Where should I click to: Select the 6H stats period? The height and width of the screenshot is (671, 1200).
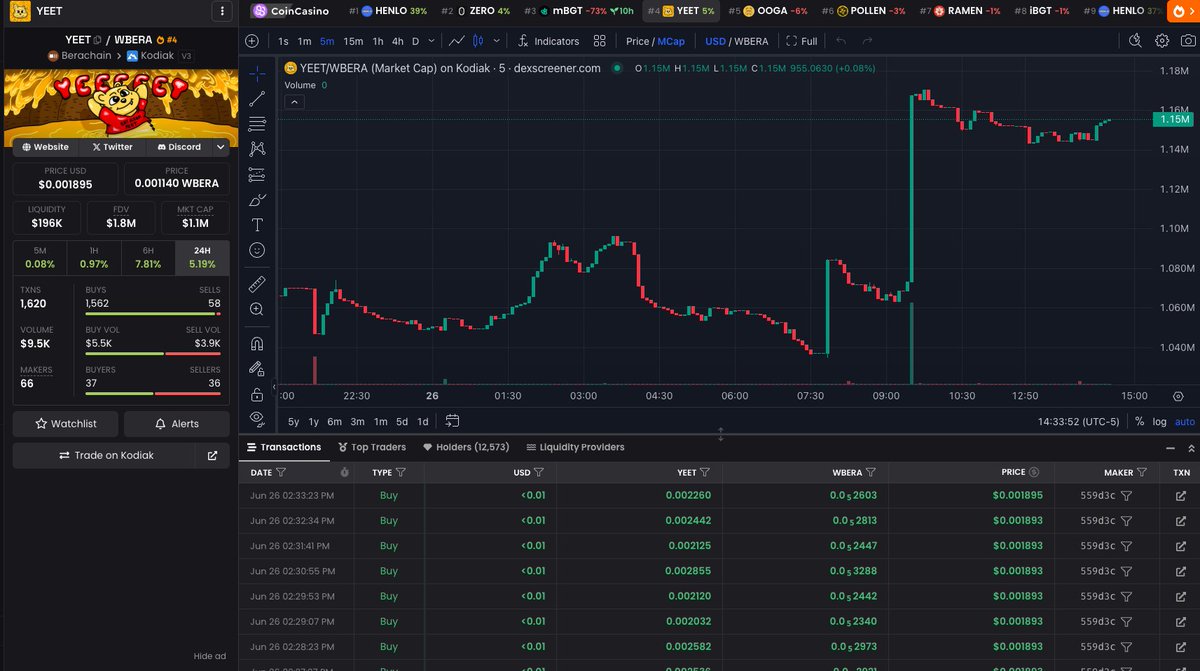(148, 258)
